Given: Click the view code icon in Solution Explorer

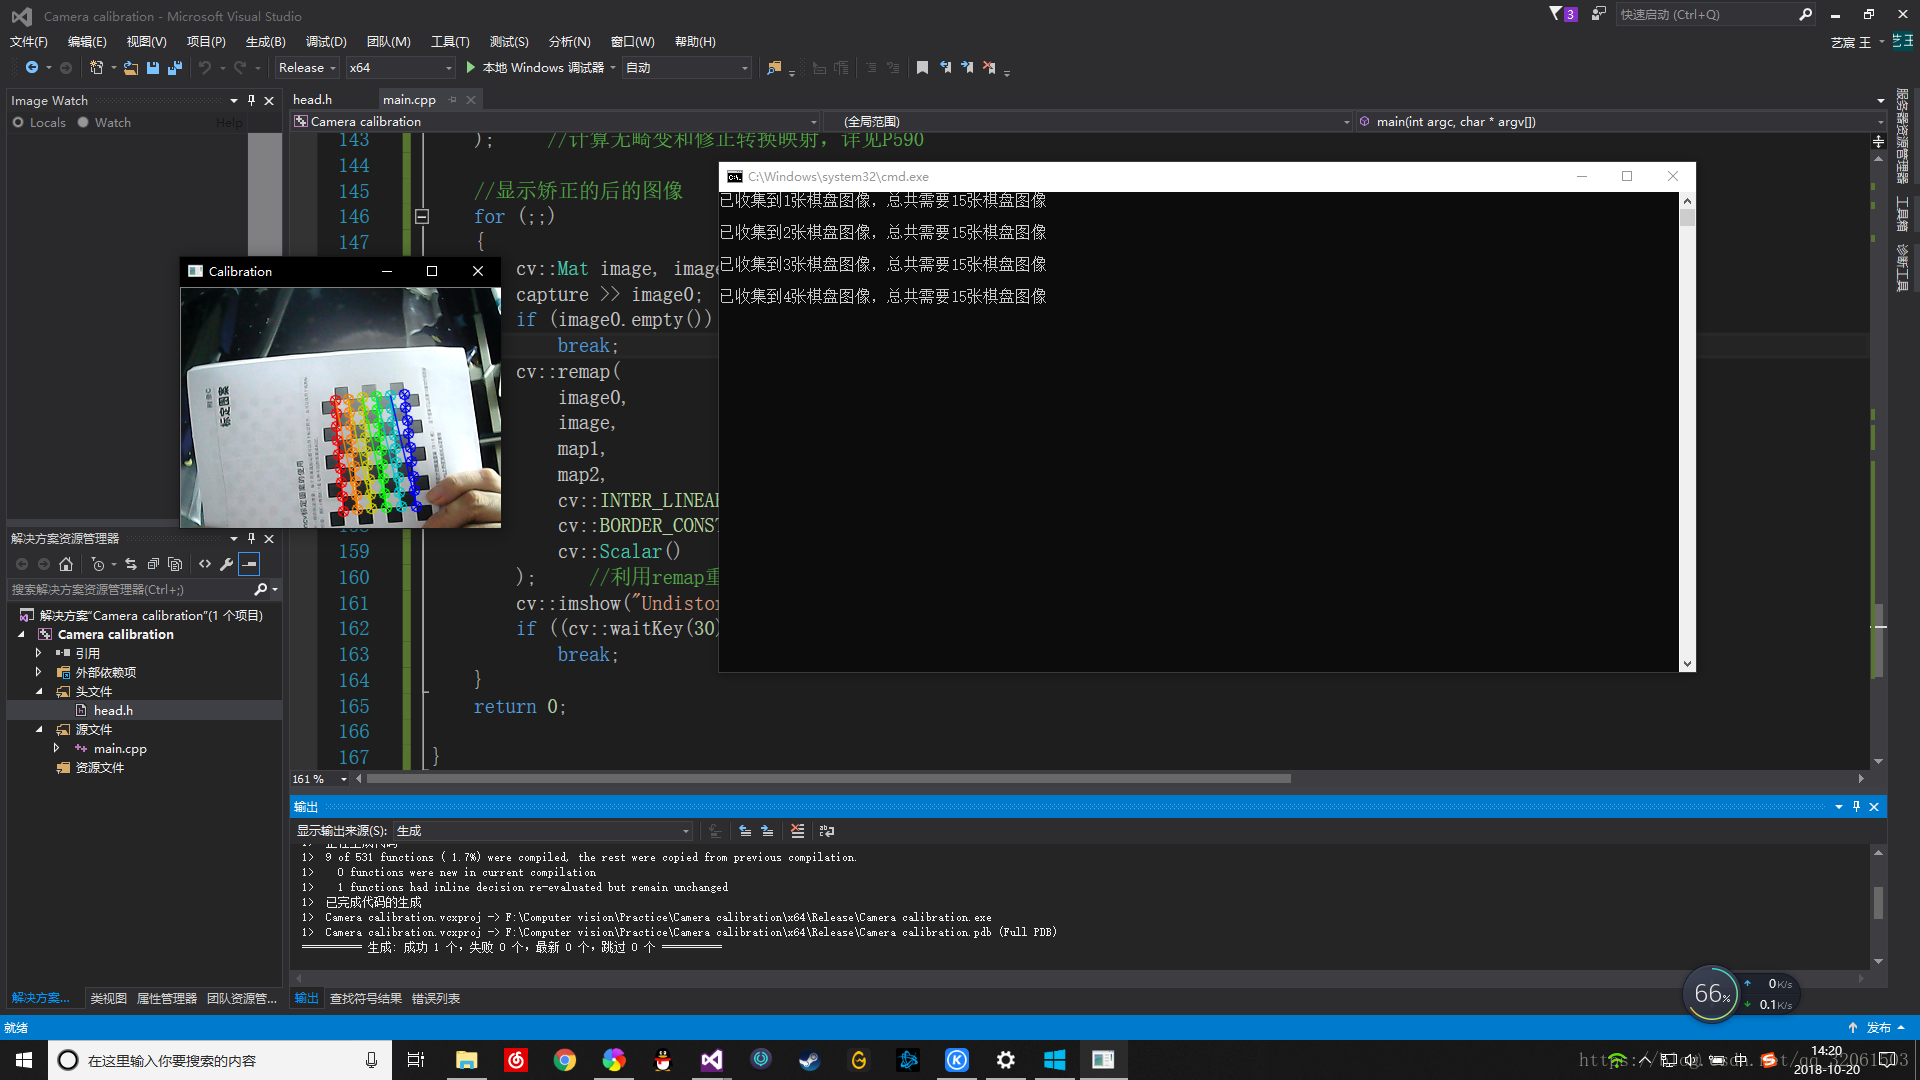Looking at the screenshot, I should click(205, 564).
